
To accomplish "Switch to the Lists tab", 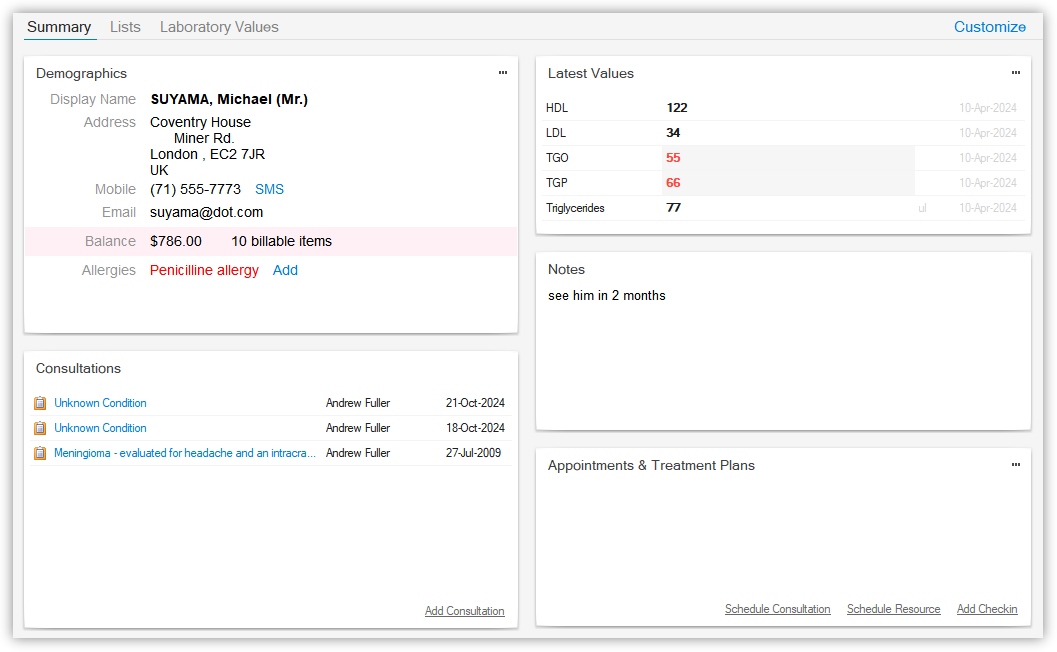I will pyautogui.click(x=125, y=27).
